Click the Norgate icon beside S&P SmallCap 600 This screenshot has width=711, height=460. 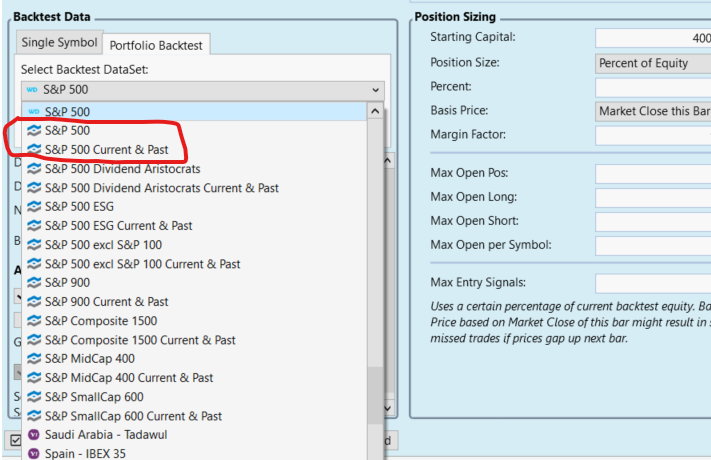point(34,397)
